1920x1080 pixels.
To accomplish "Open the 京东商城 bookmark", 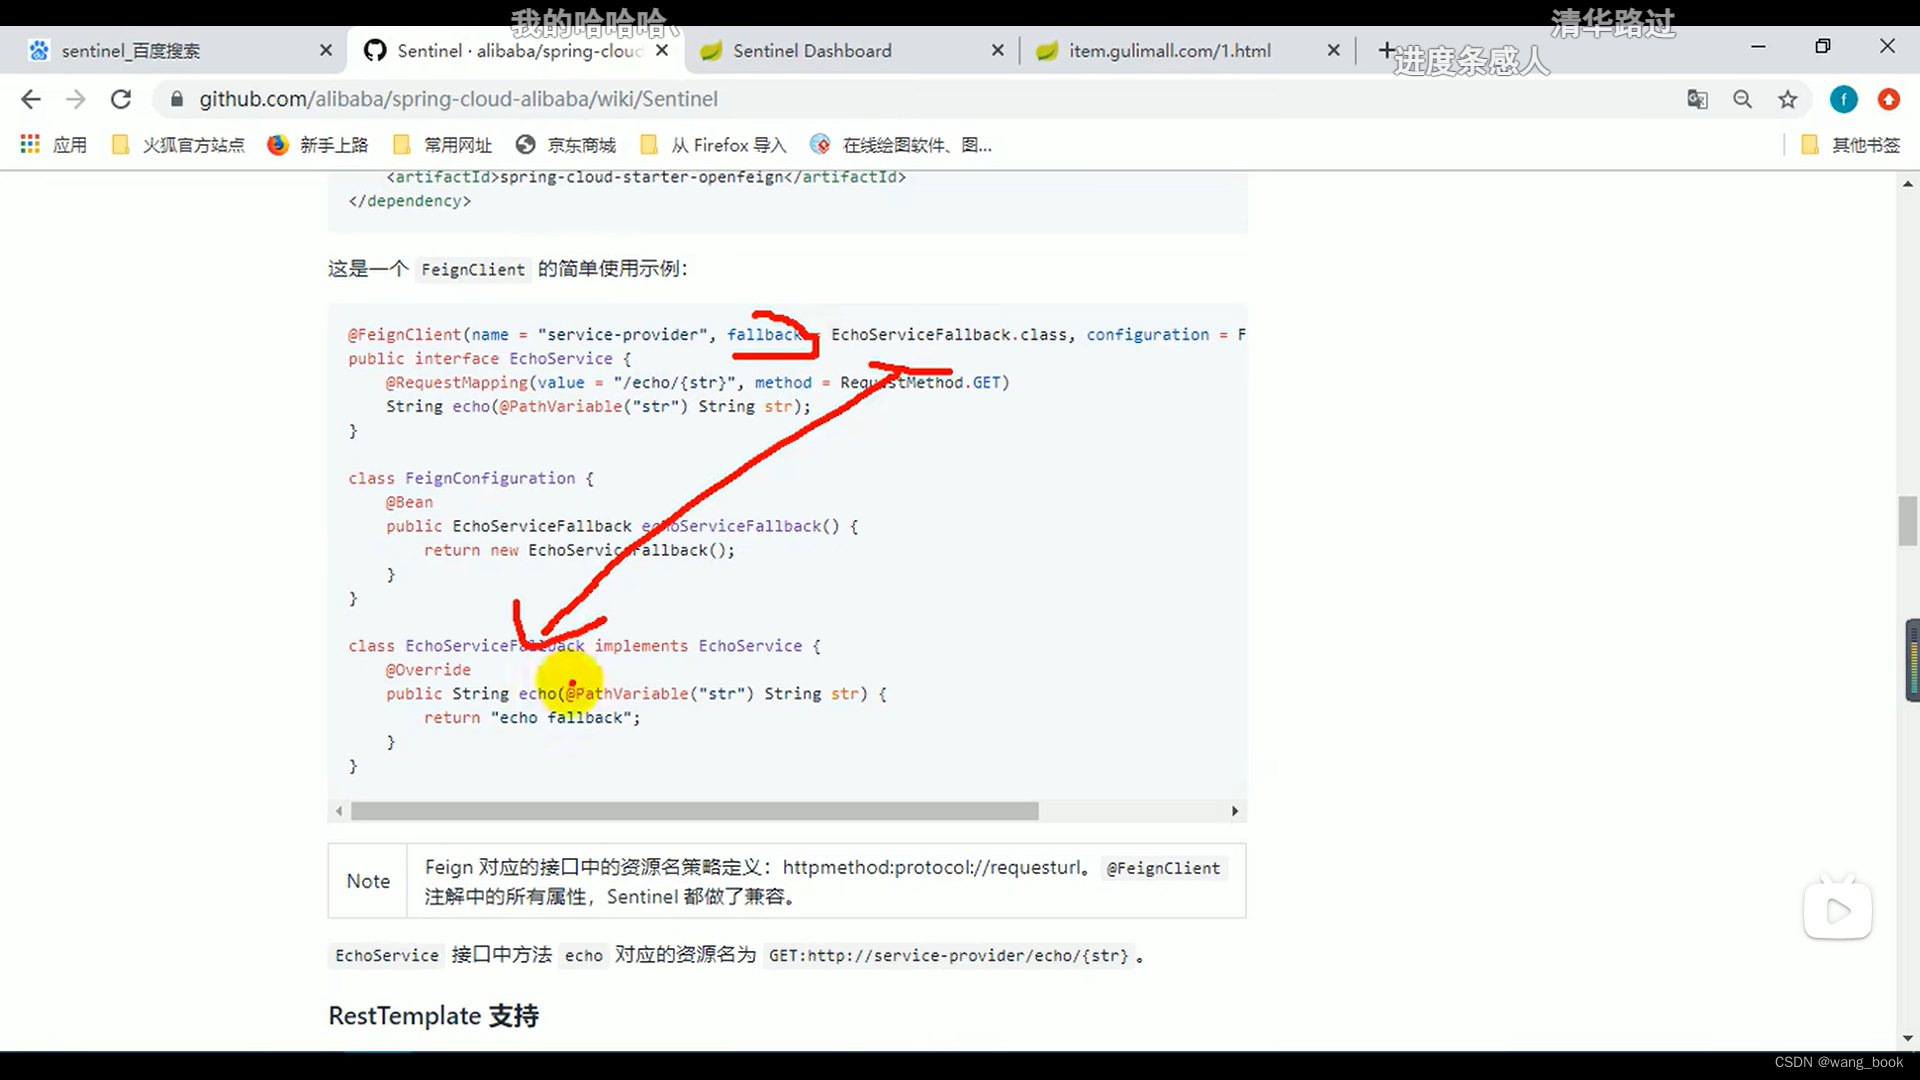I will click(567, 144).
